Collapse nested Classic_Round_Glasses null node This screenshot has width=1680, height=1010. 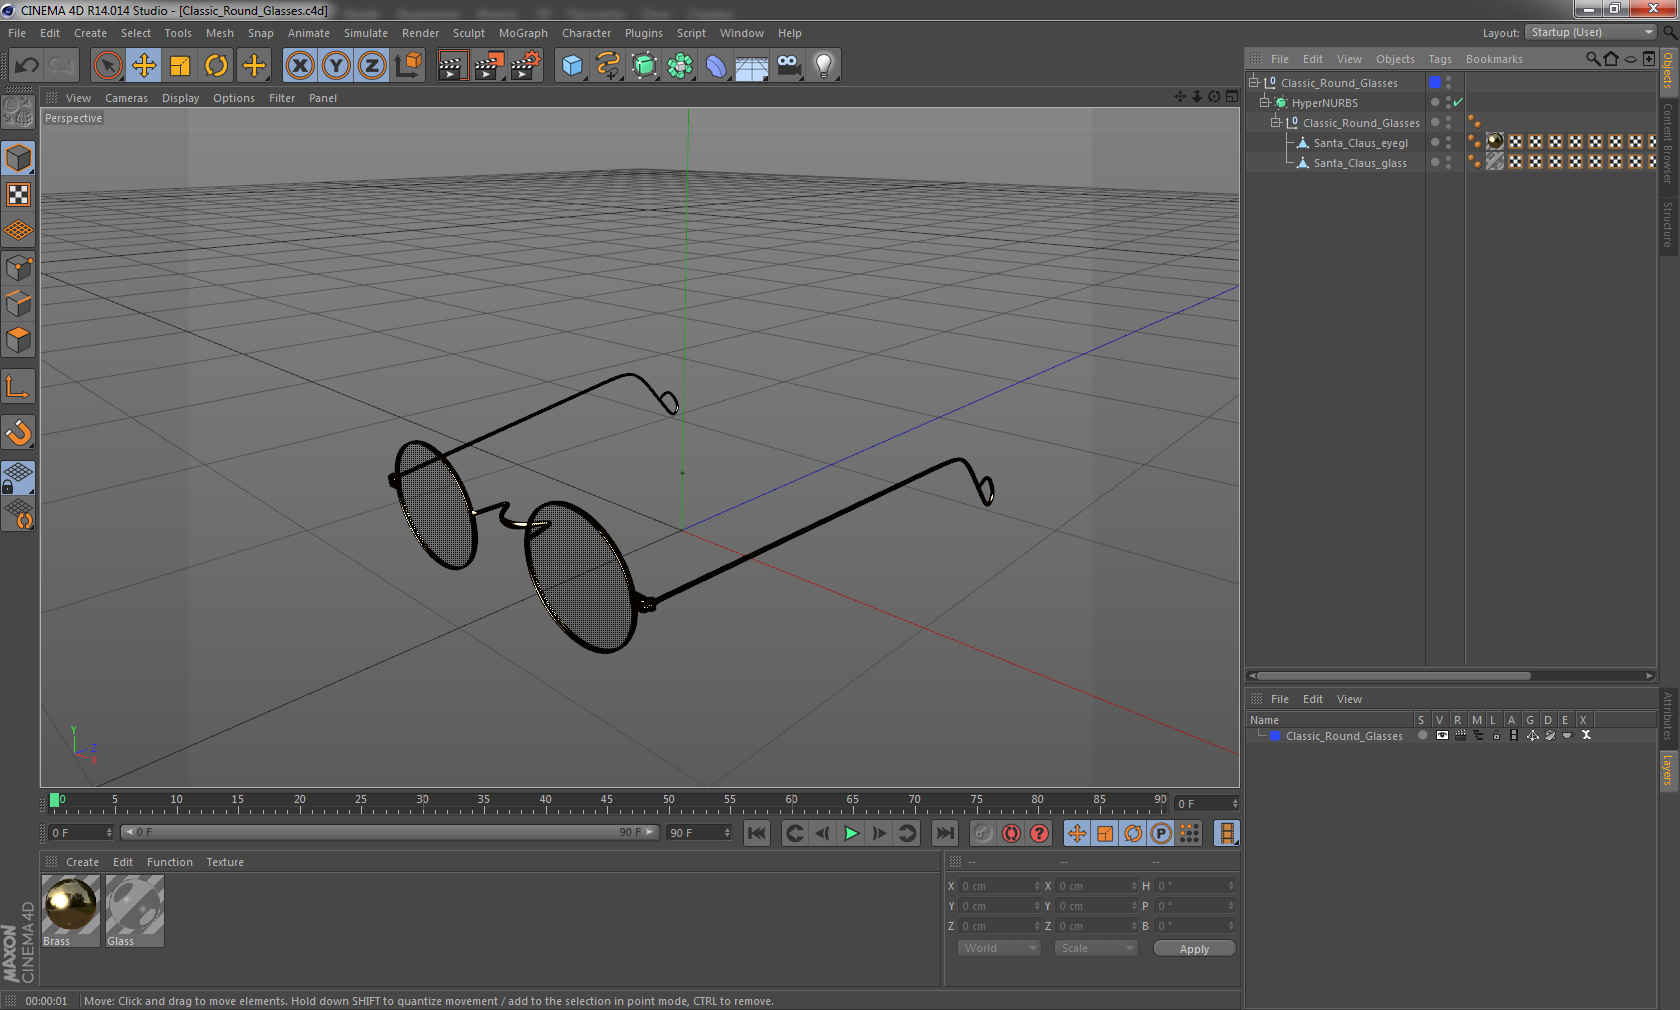[x=1275, y=122]
